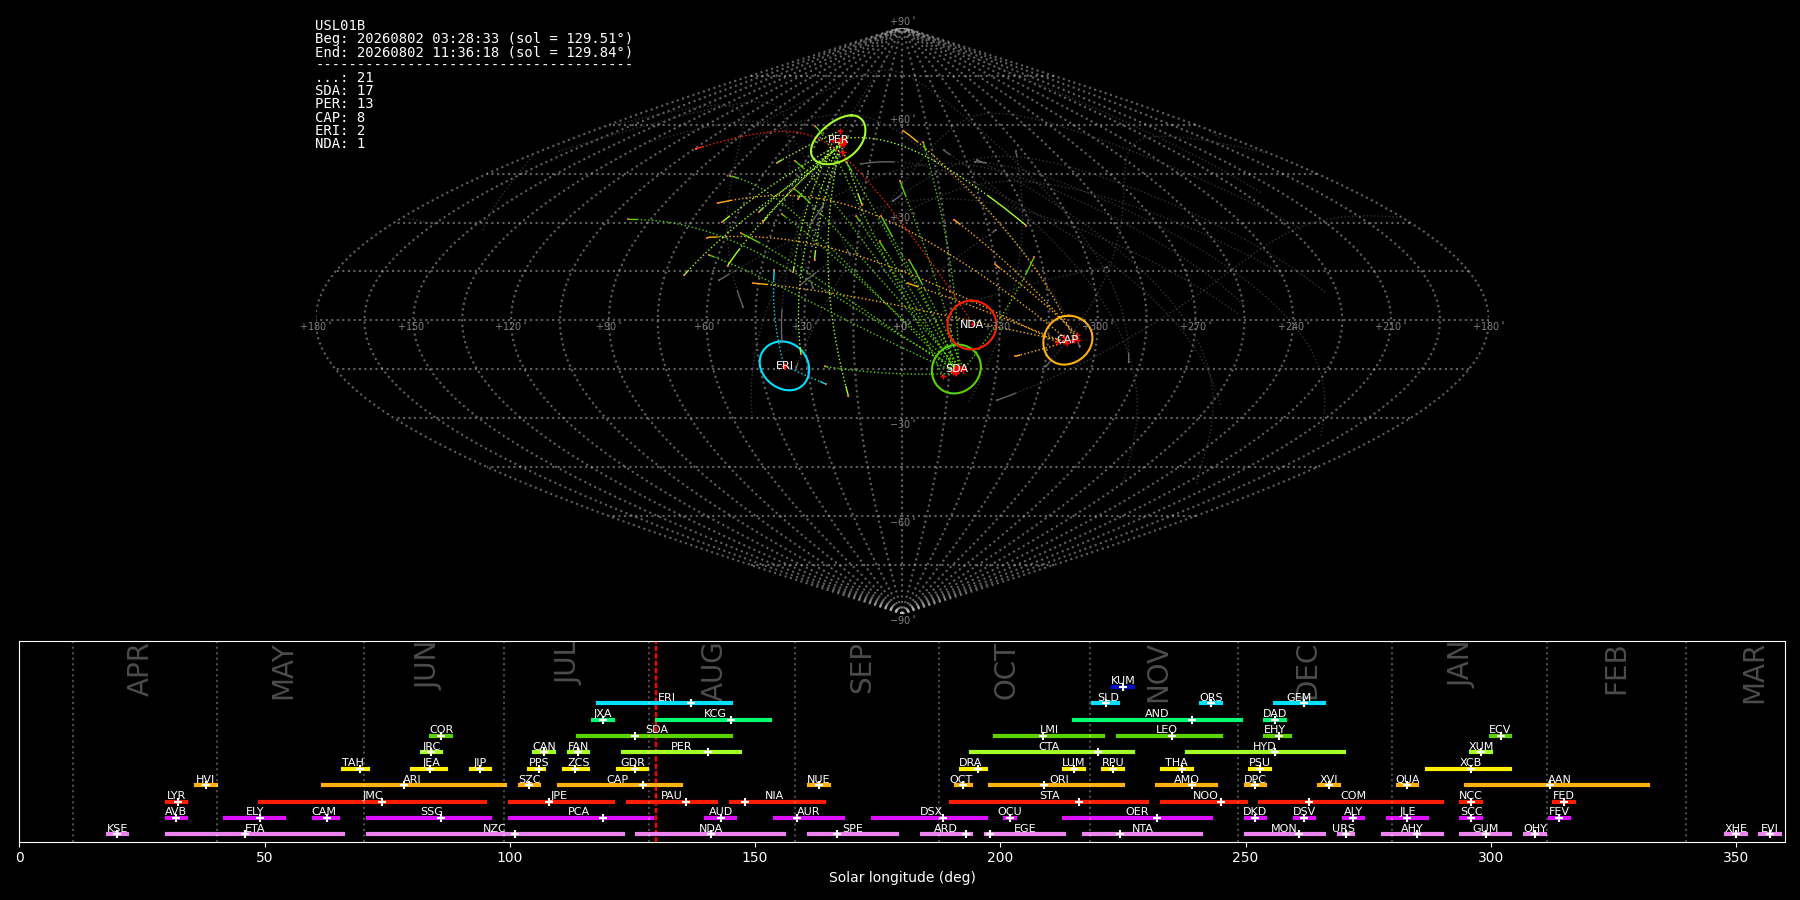Click the AUG month label

click(x=712, y=673)
